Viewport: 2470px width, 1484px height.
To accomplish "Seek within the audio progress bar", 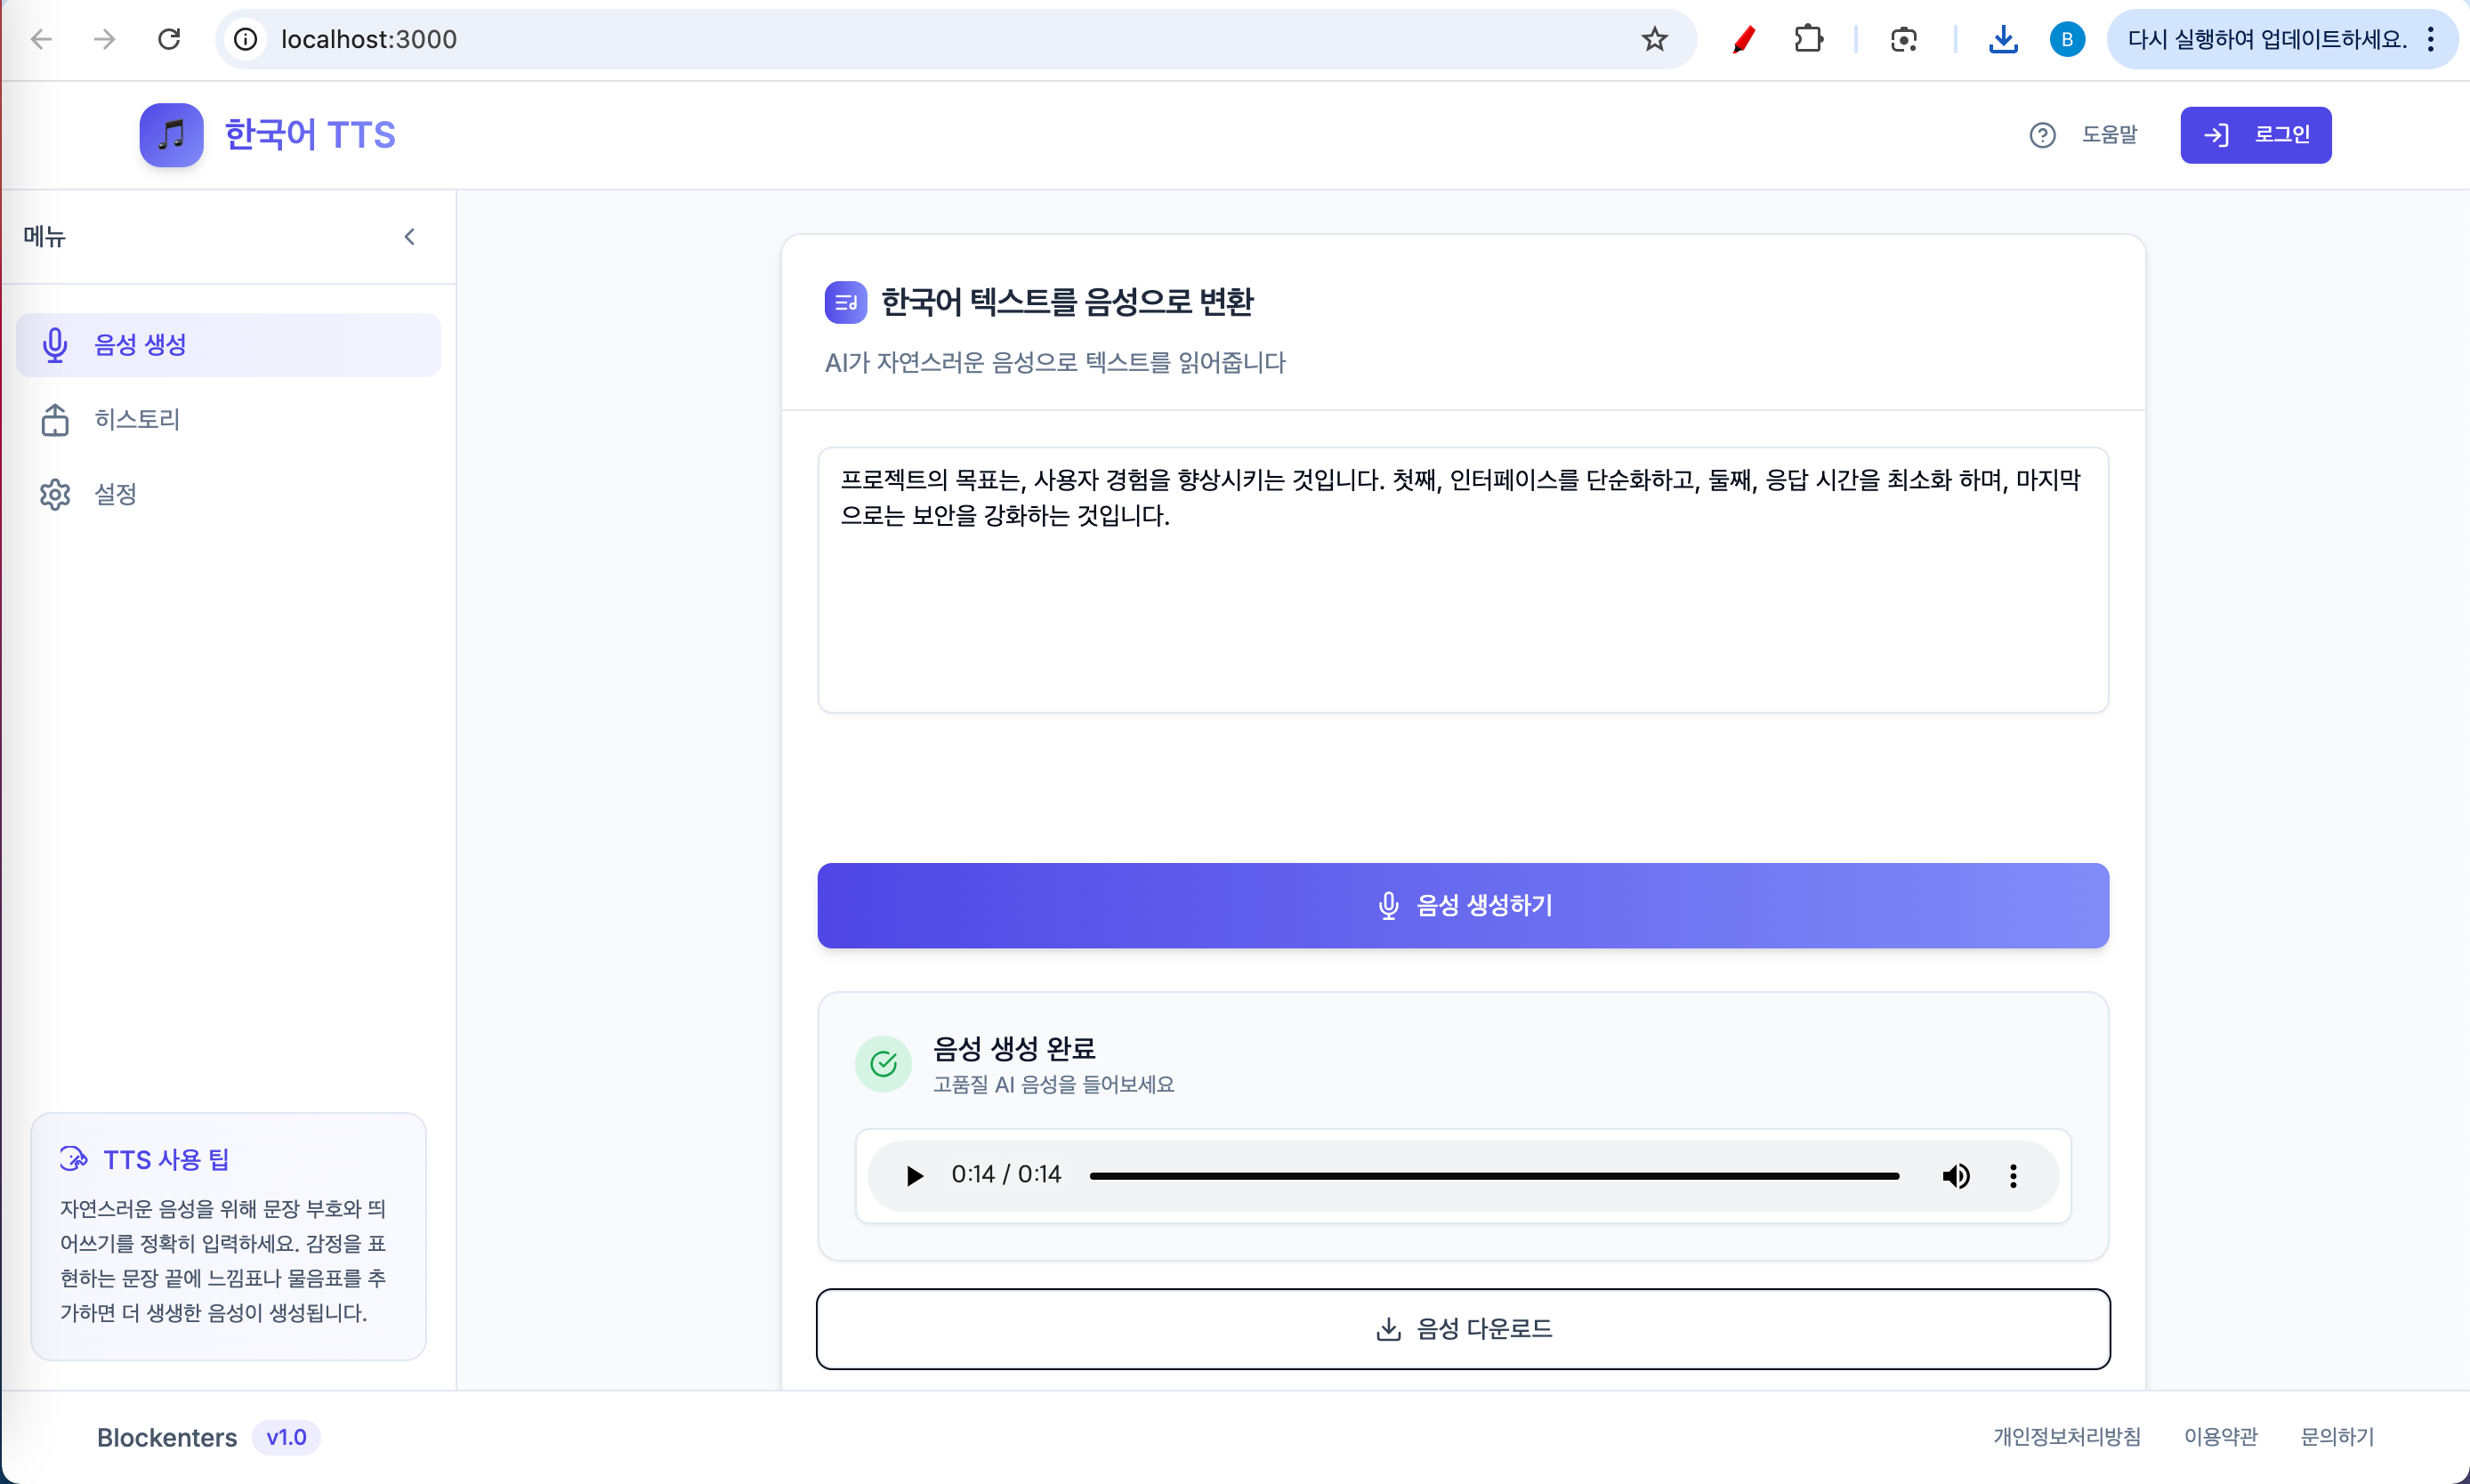I will coord(1493,1176).
